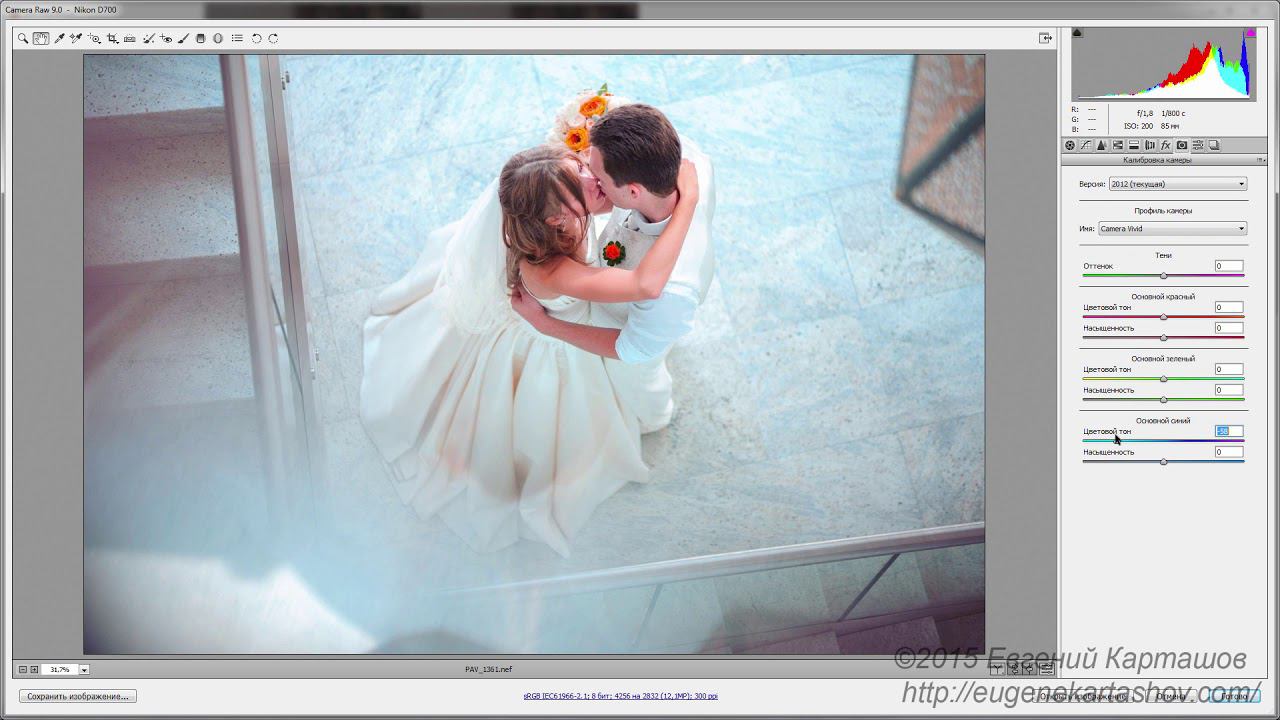Click the Основной красный Насыщенность slider
The height and width of the screenshot is (720, 1280).
1163,338
